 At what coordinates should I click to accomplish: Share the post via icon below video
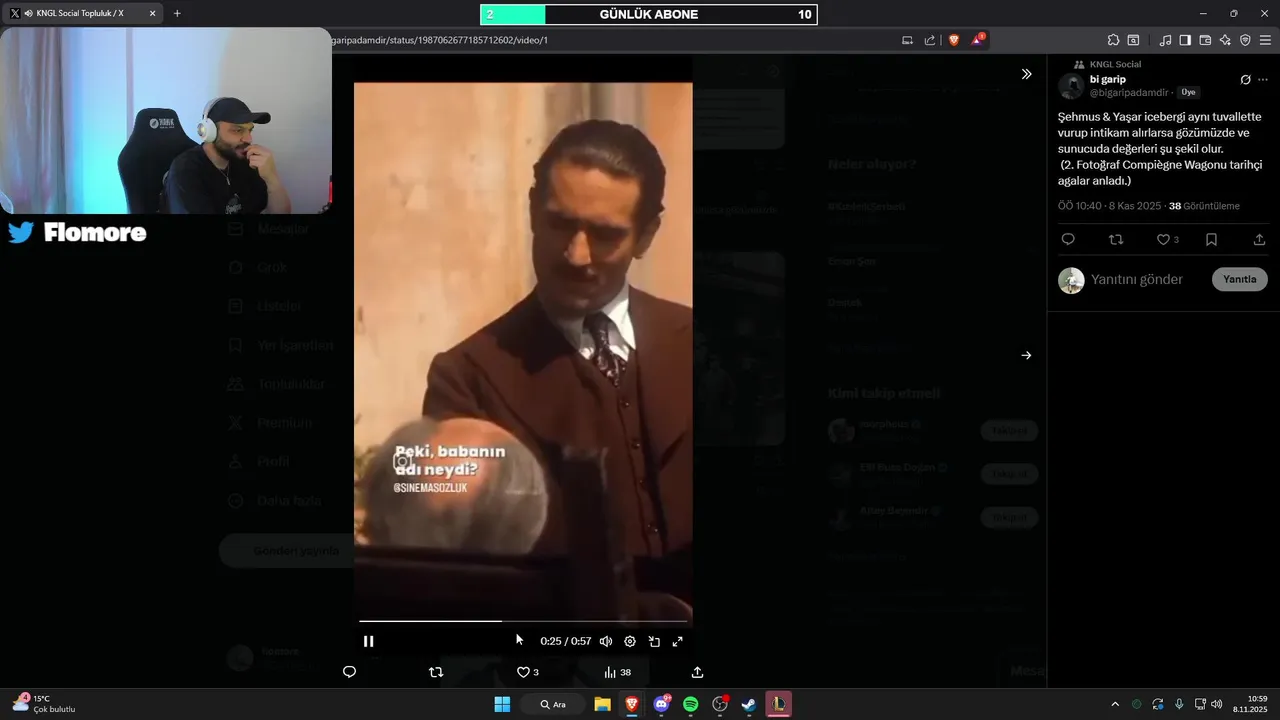pyautogui.click(x=698, y=672)
